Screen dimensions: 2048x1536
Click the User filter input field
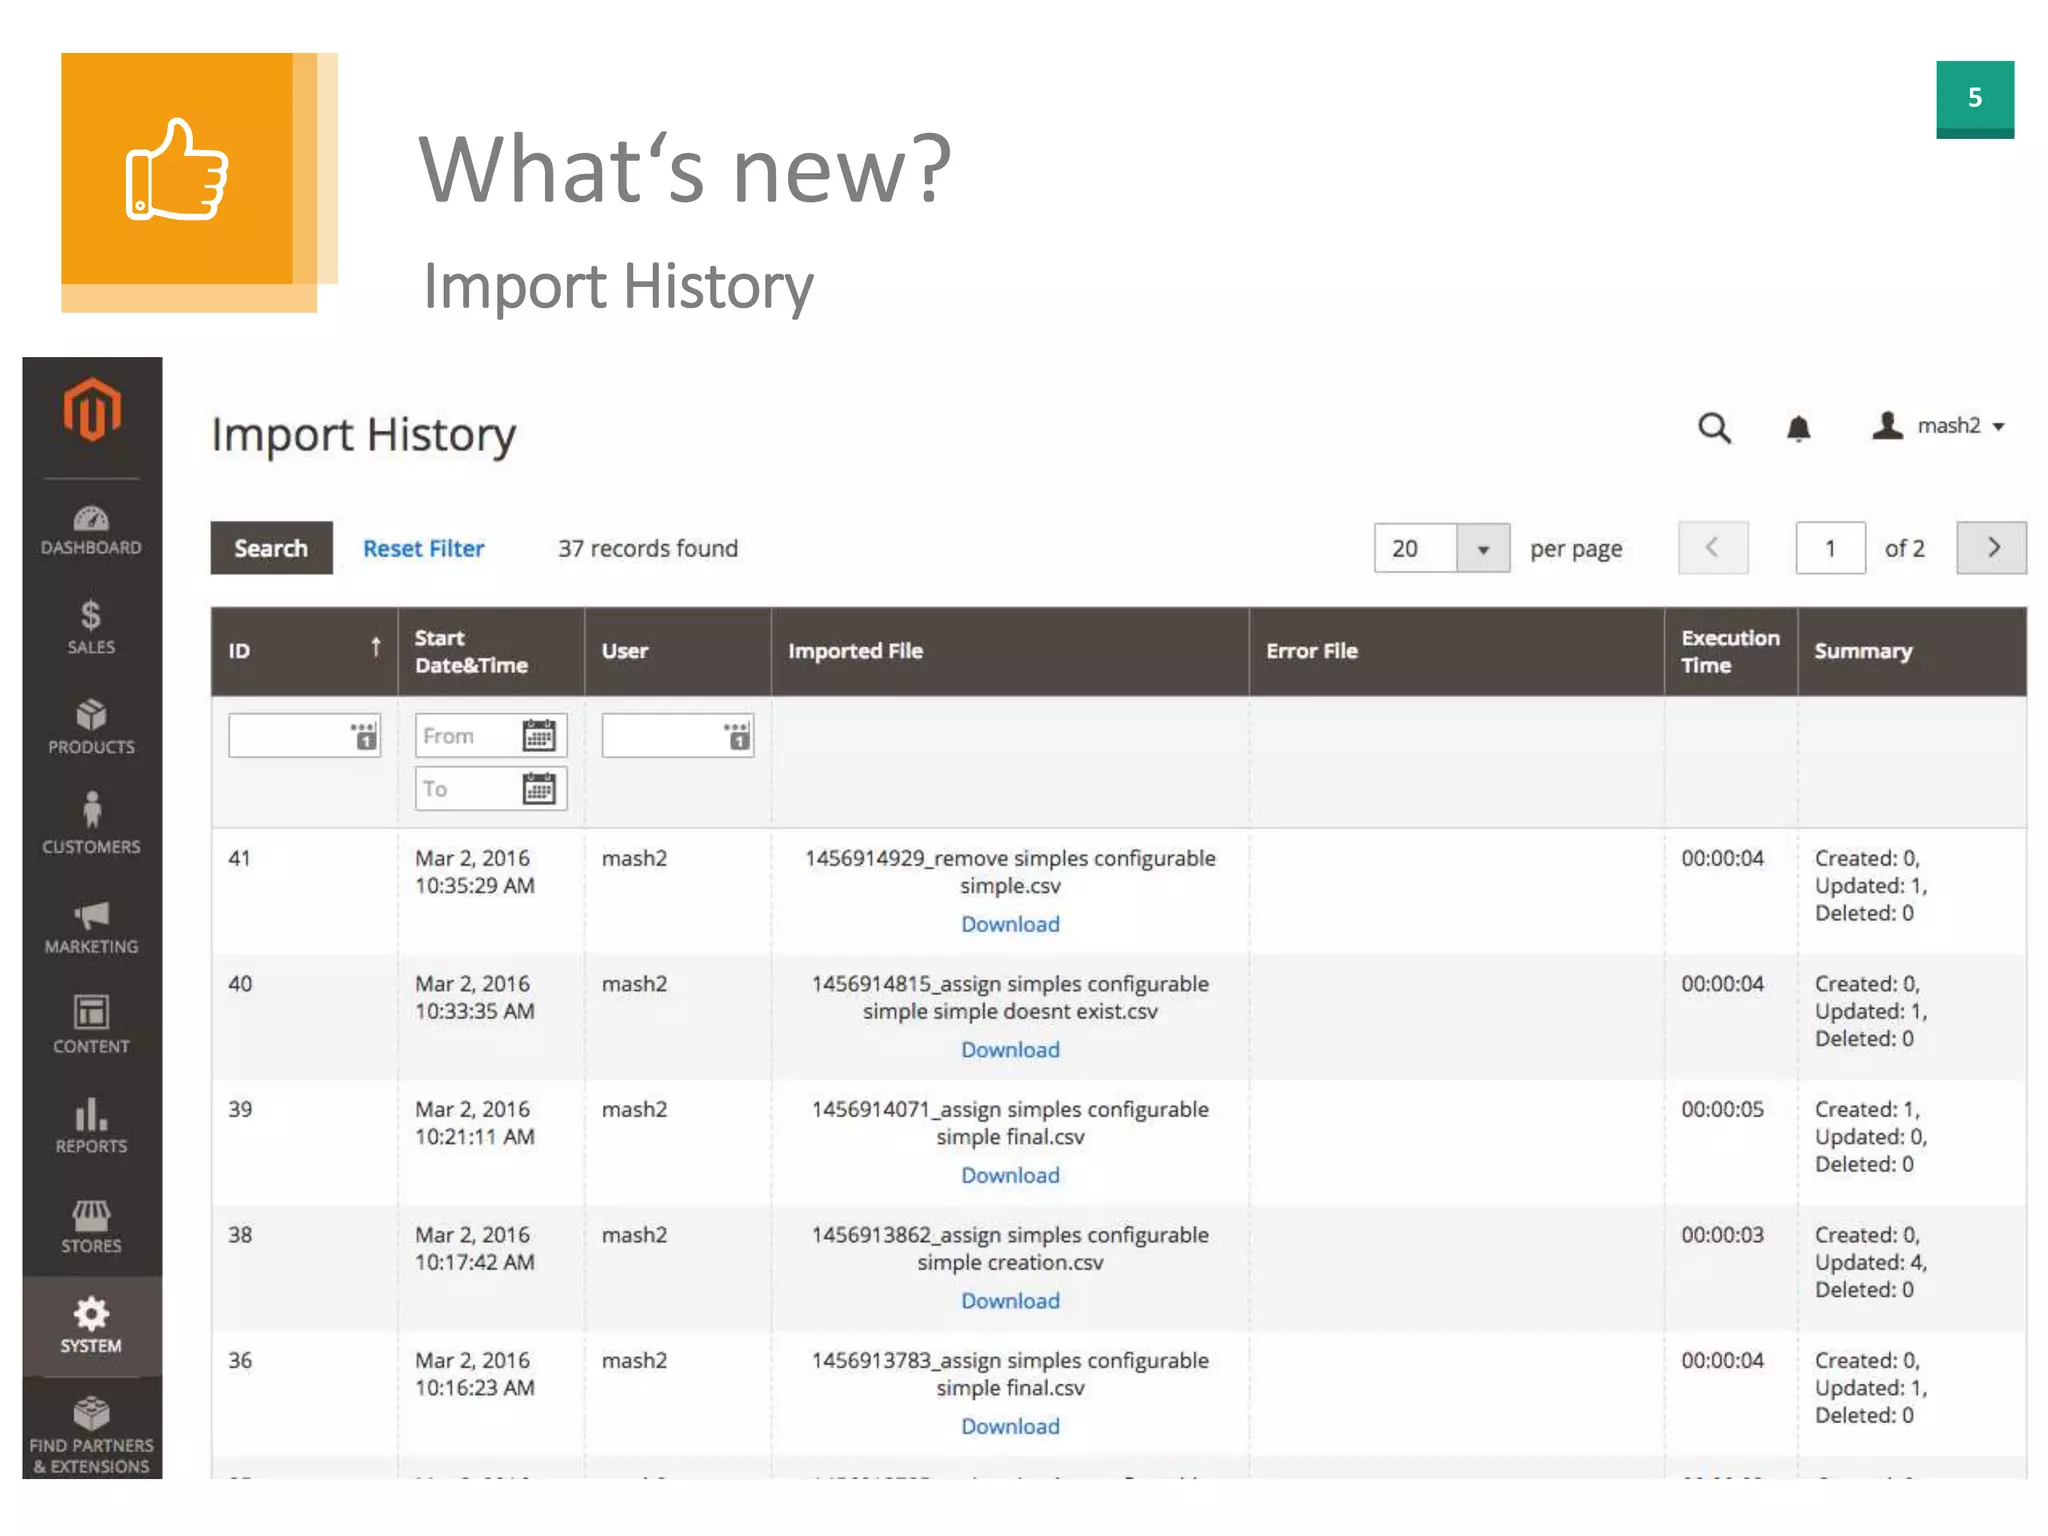pyautogui.click(x=677, y=735)
